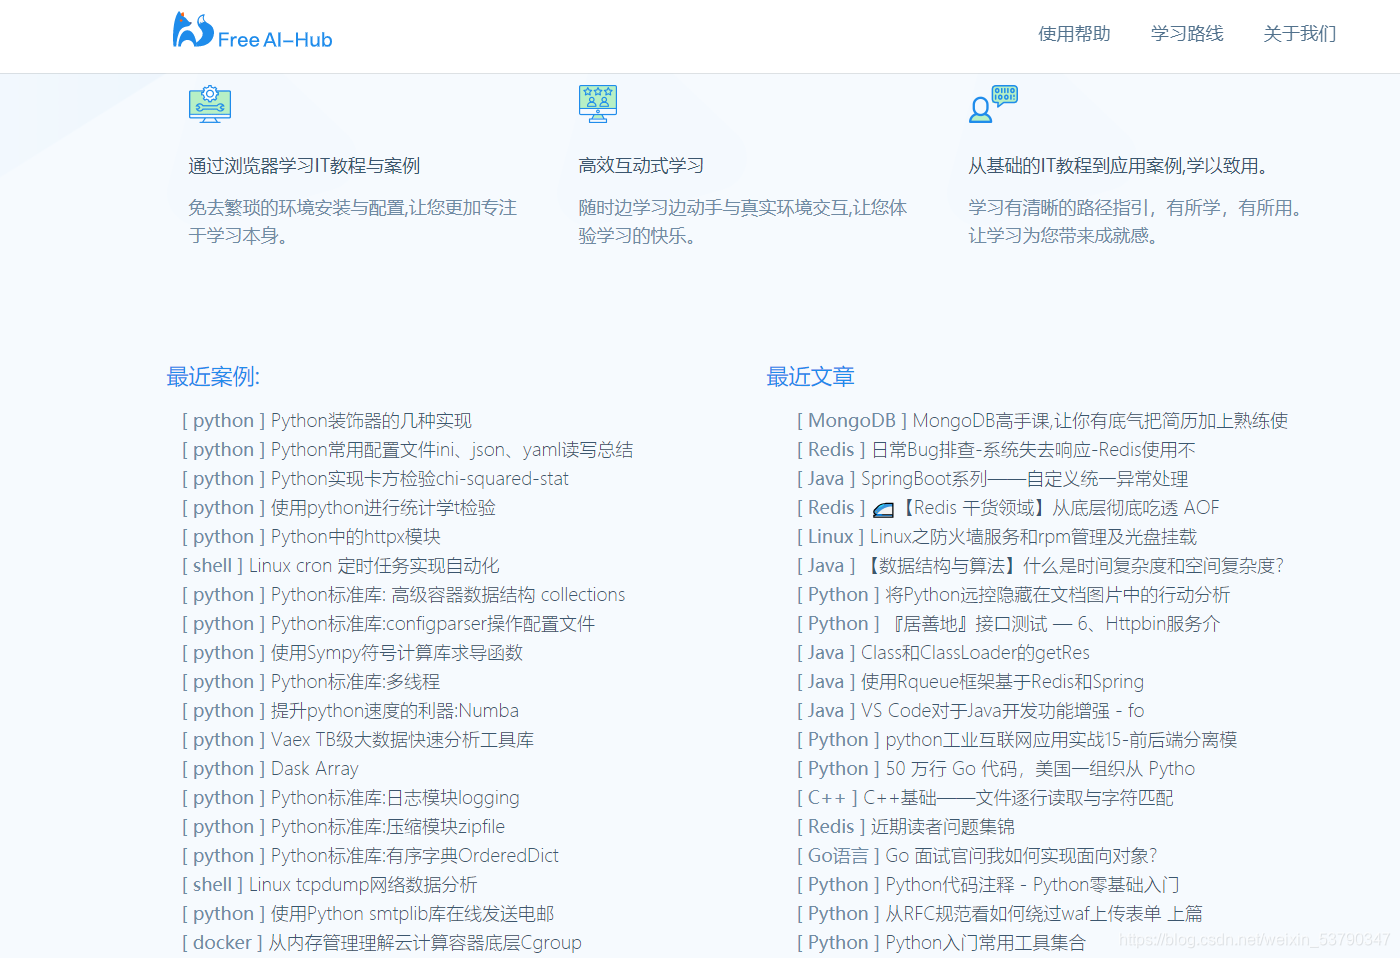Screen dimensions: 1400x958
Task: Open the Python装饰器的几种实现 case link
Action: click(x=327, y=420)
